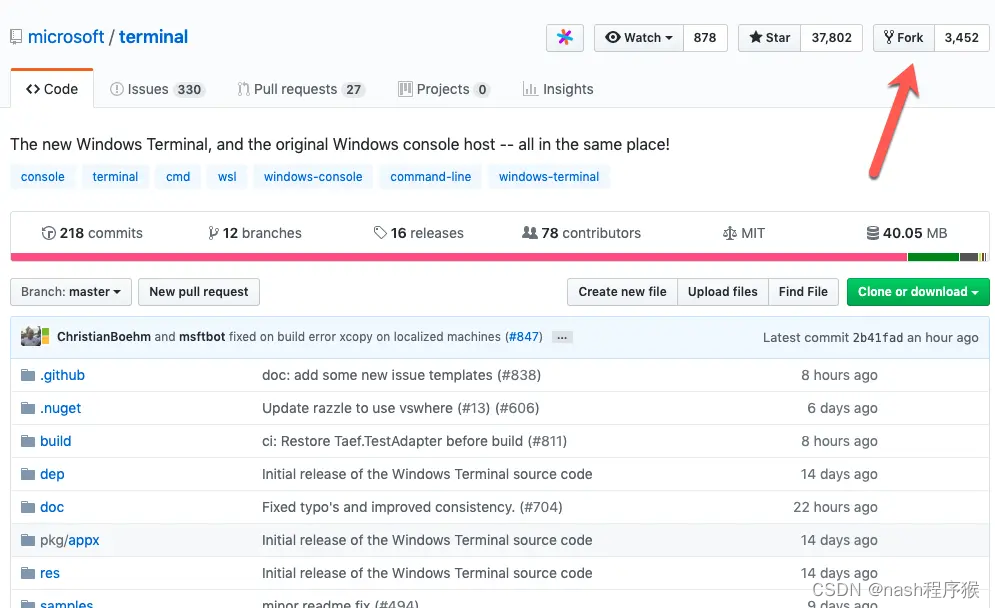Open the .nuget folder name
The height and width of the screenshot is (608, 995).
(60, 408)
